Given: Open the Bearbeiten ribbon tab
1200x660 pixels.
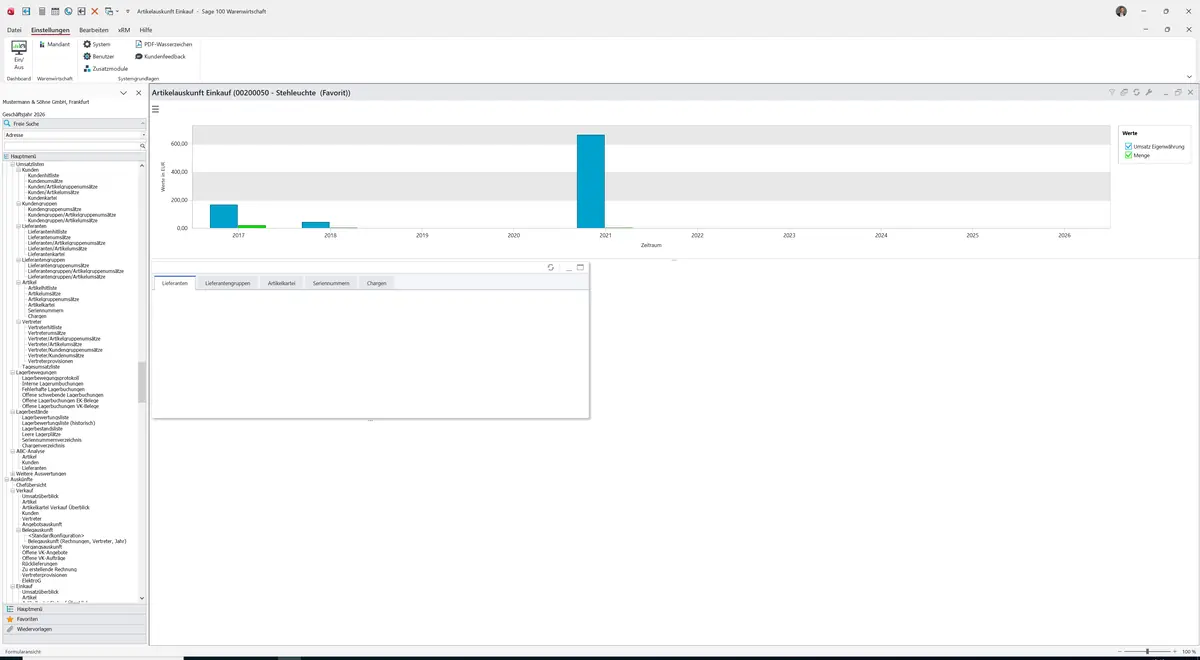Looking at the screenshot, I should tap(94, 30).
